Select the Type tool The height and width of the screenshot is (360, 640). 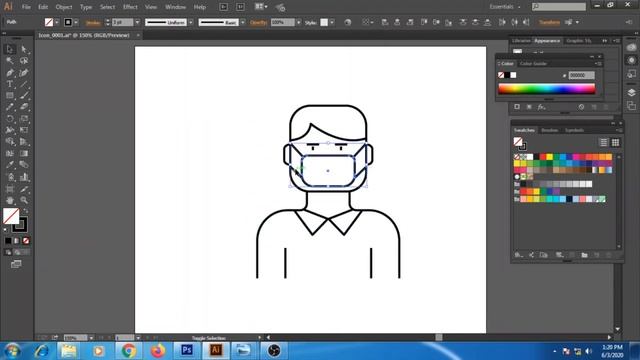10,84
